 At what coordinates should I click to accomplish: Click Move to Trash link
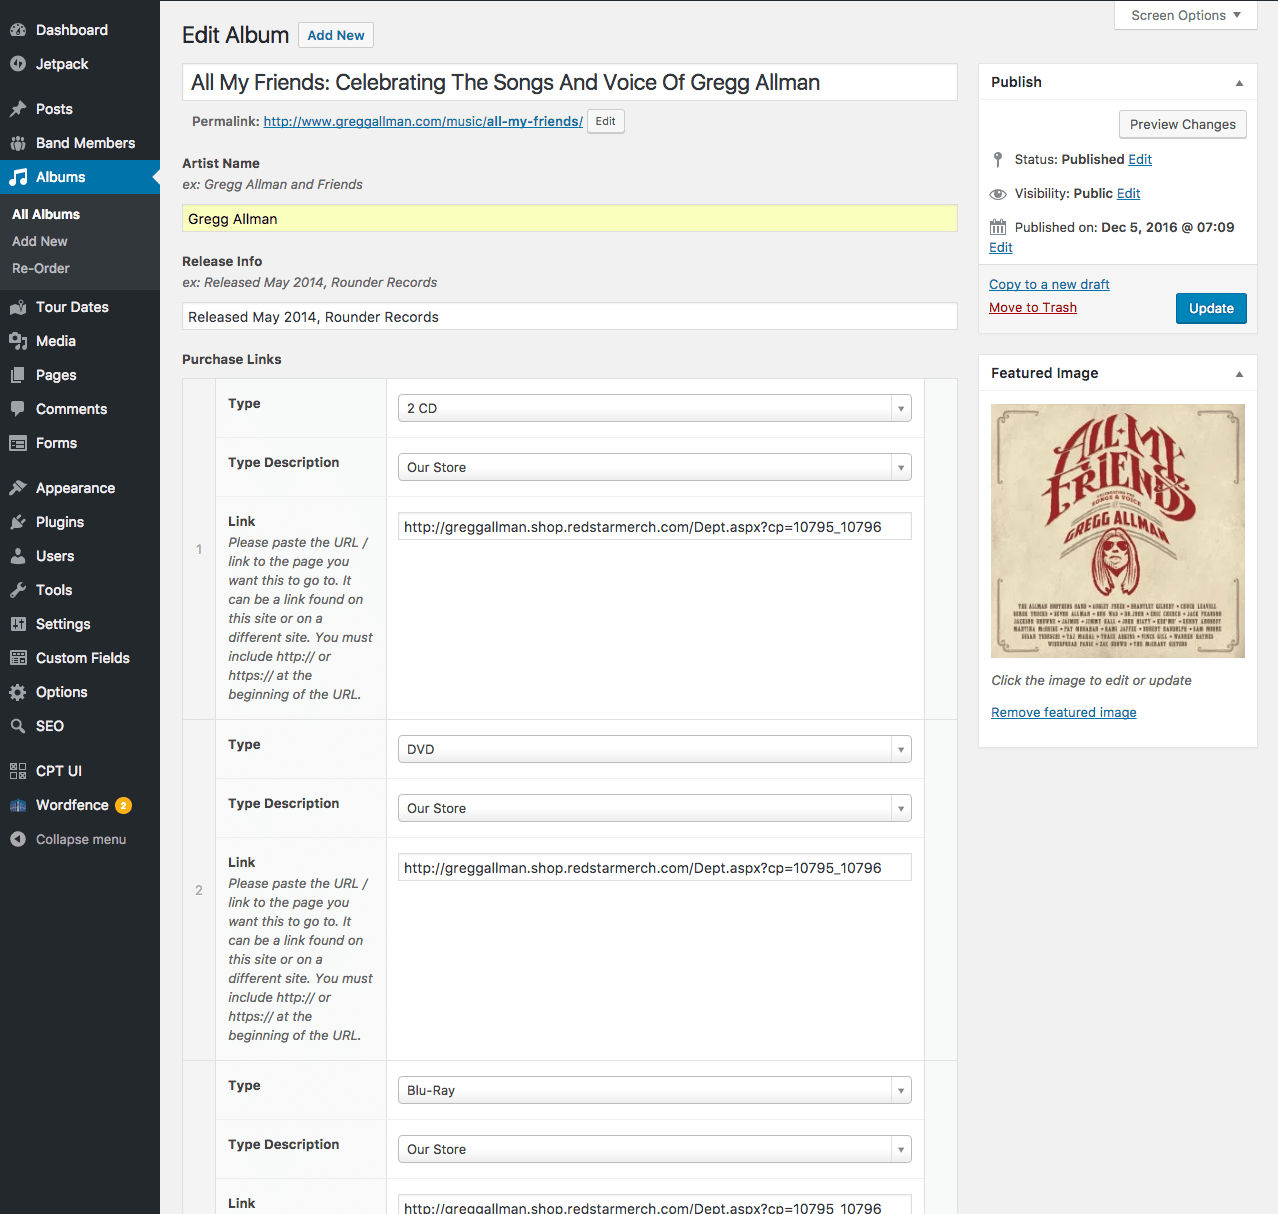coord(1033,307)
